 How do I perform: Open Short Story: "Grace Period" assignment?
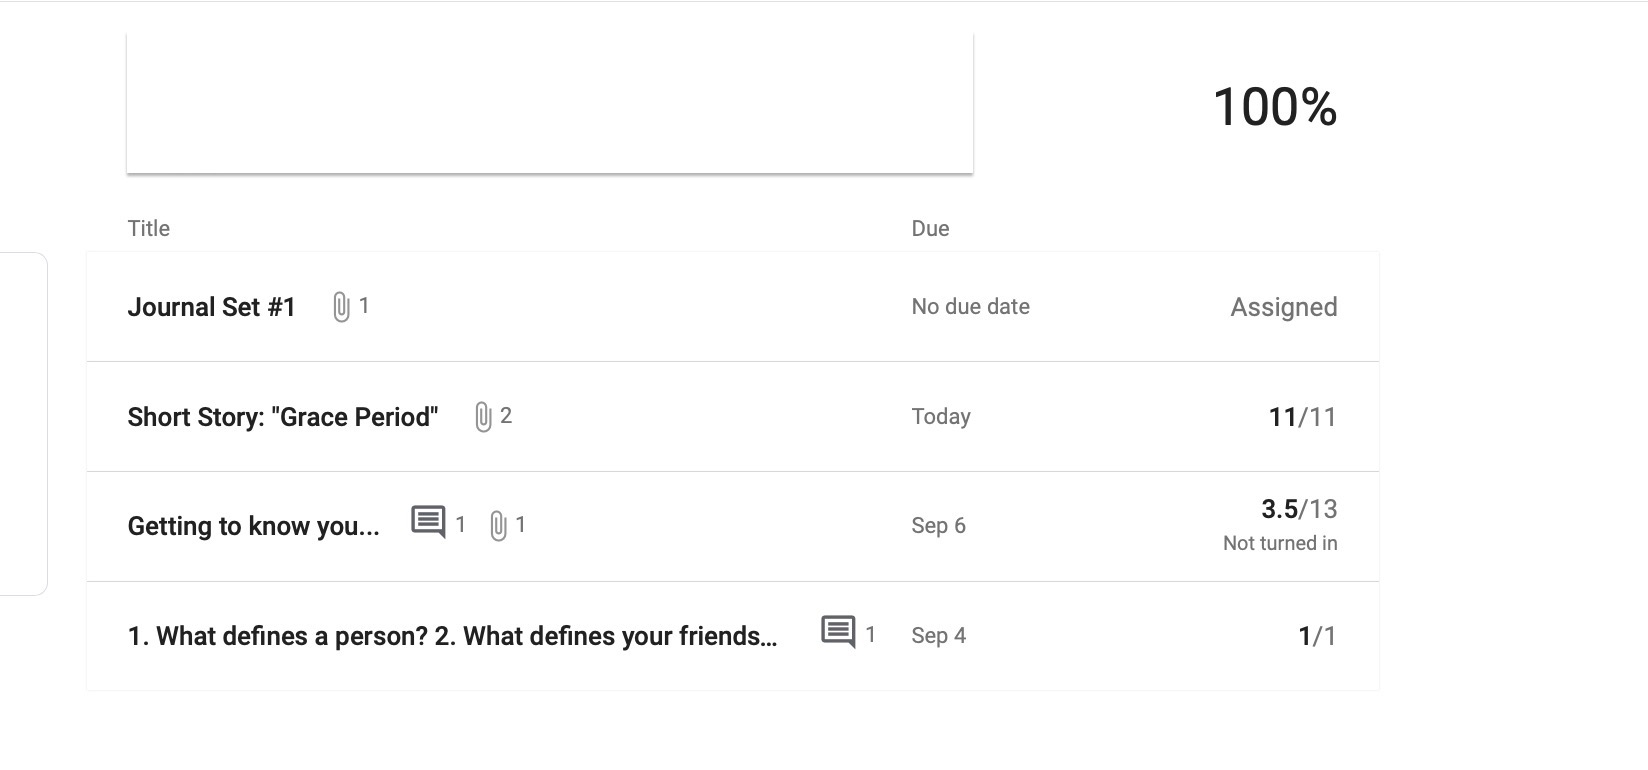tap(283, 417)
